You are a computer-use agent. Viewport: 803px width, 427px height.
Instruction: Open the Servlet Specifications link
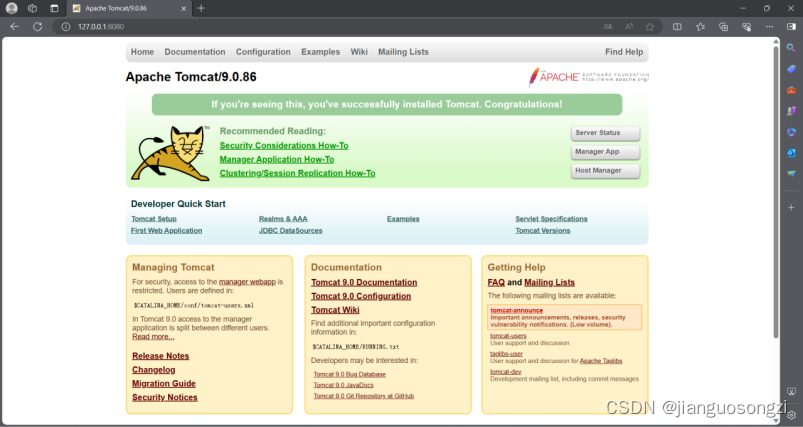pyautogui.click(x=551, y=219)
